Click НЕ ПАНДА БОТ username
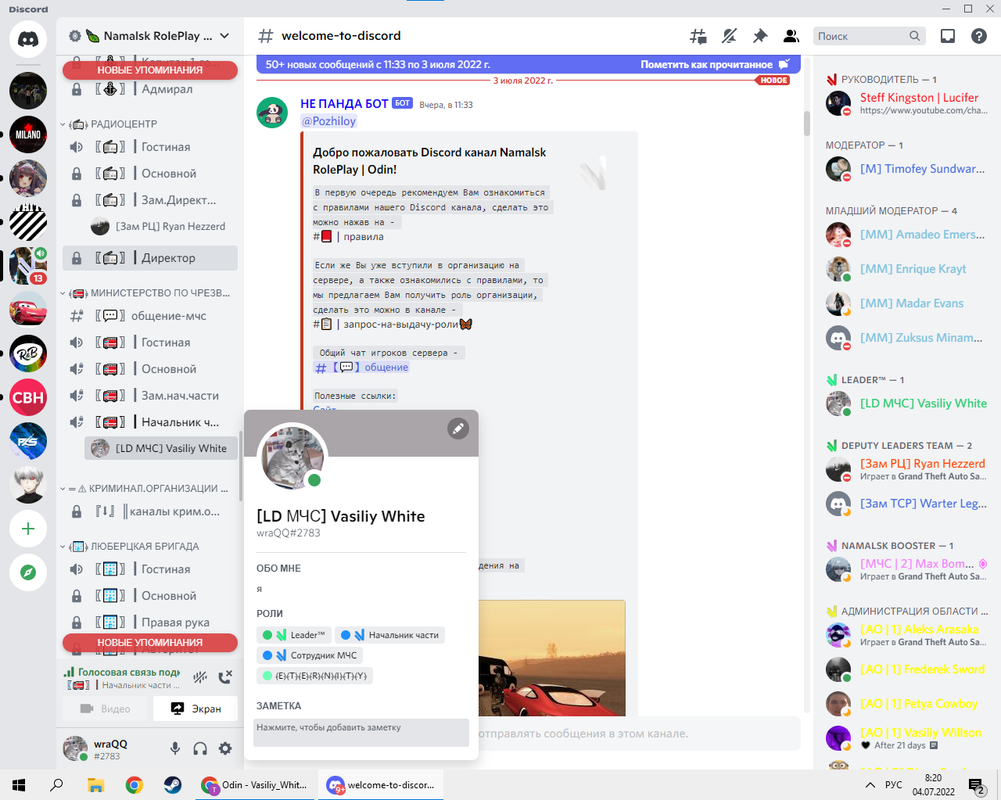1001x800 pixels. tap(344, 104)
